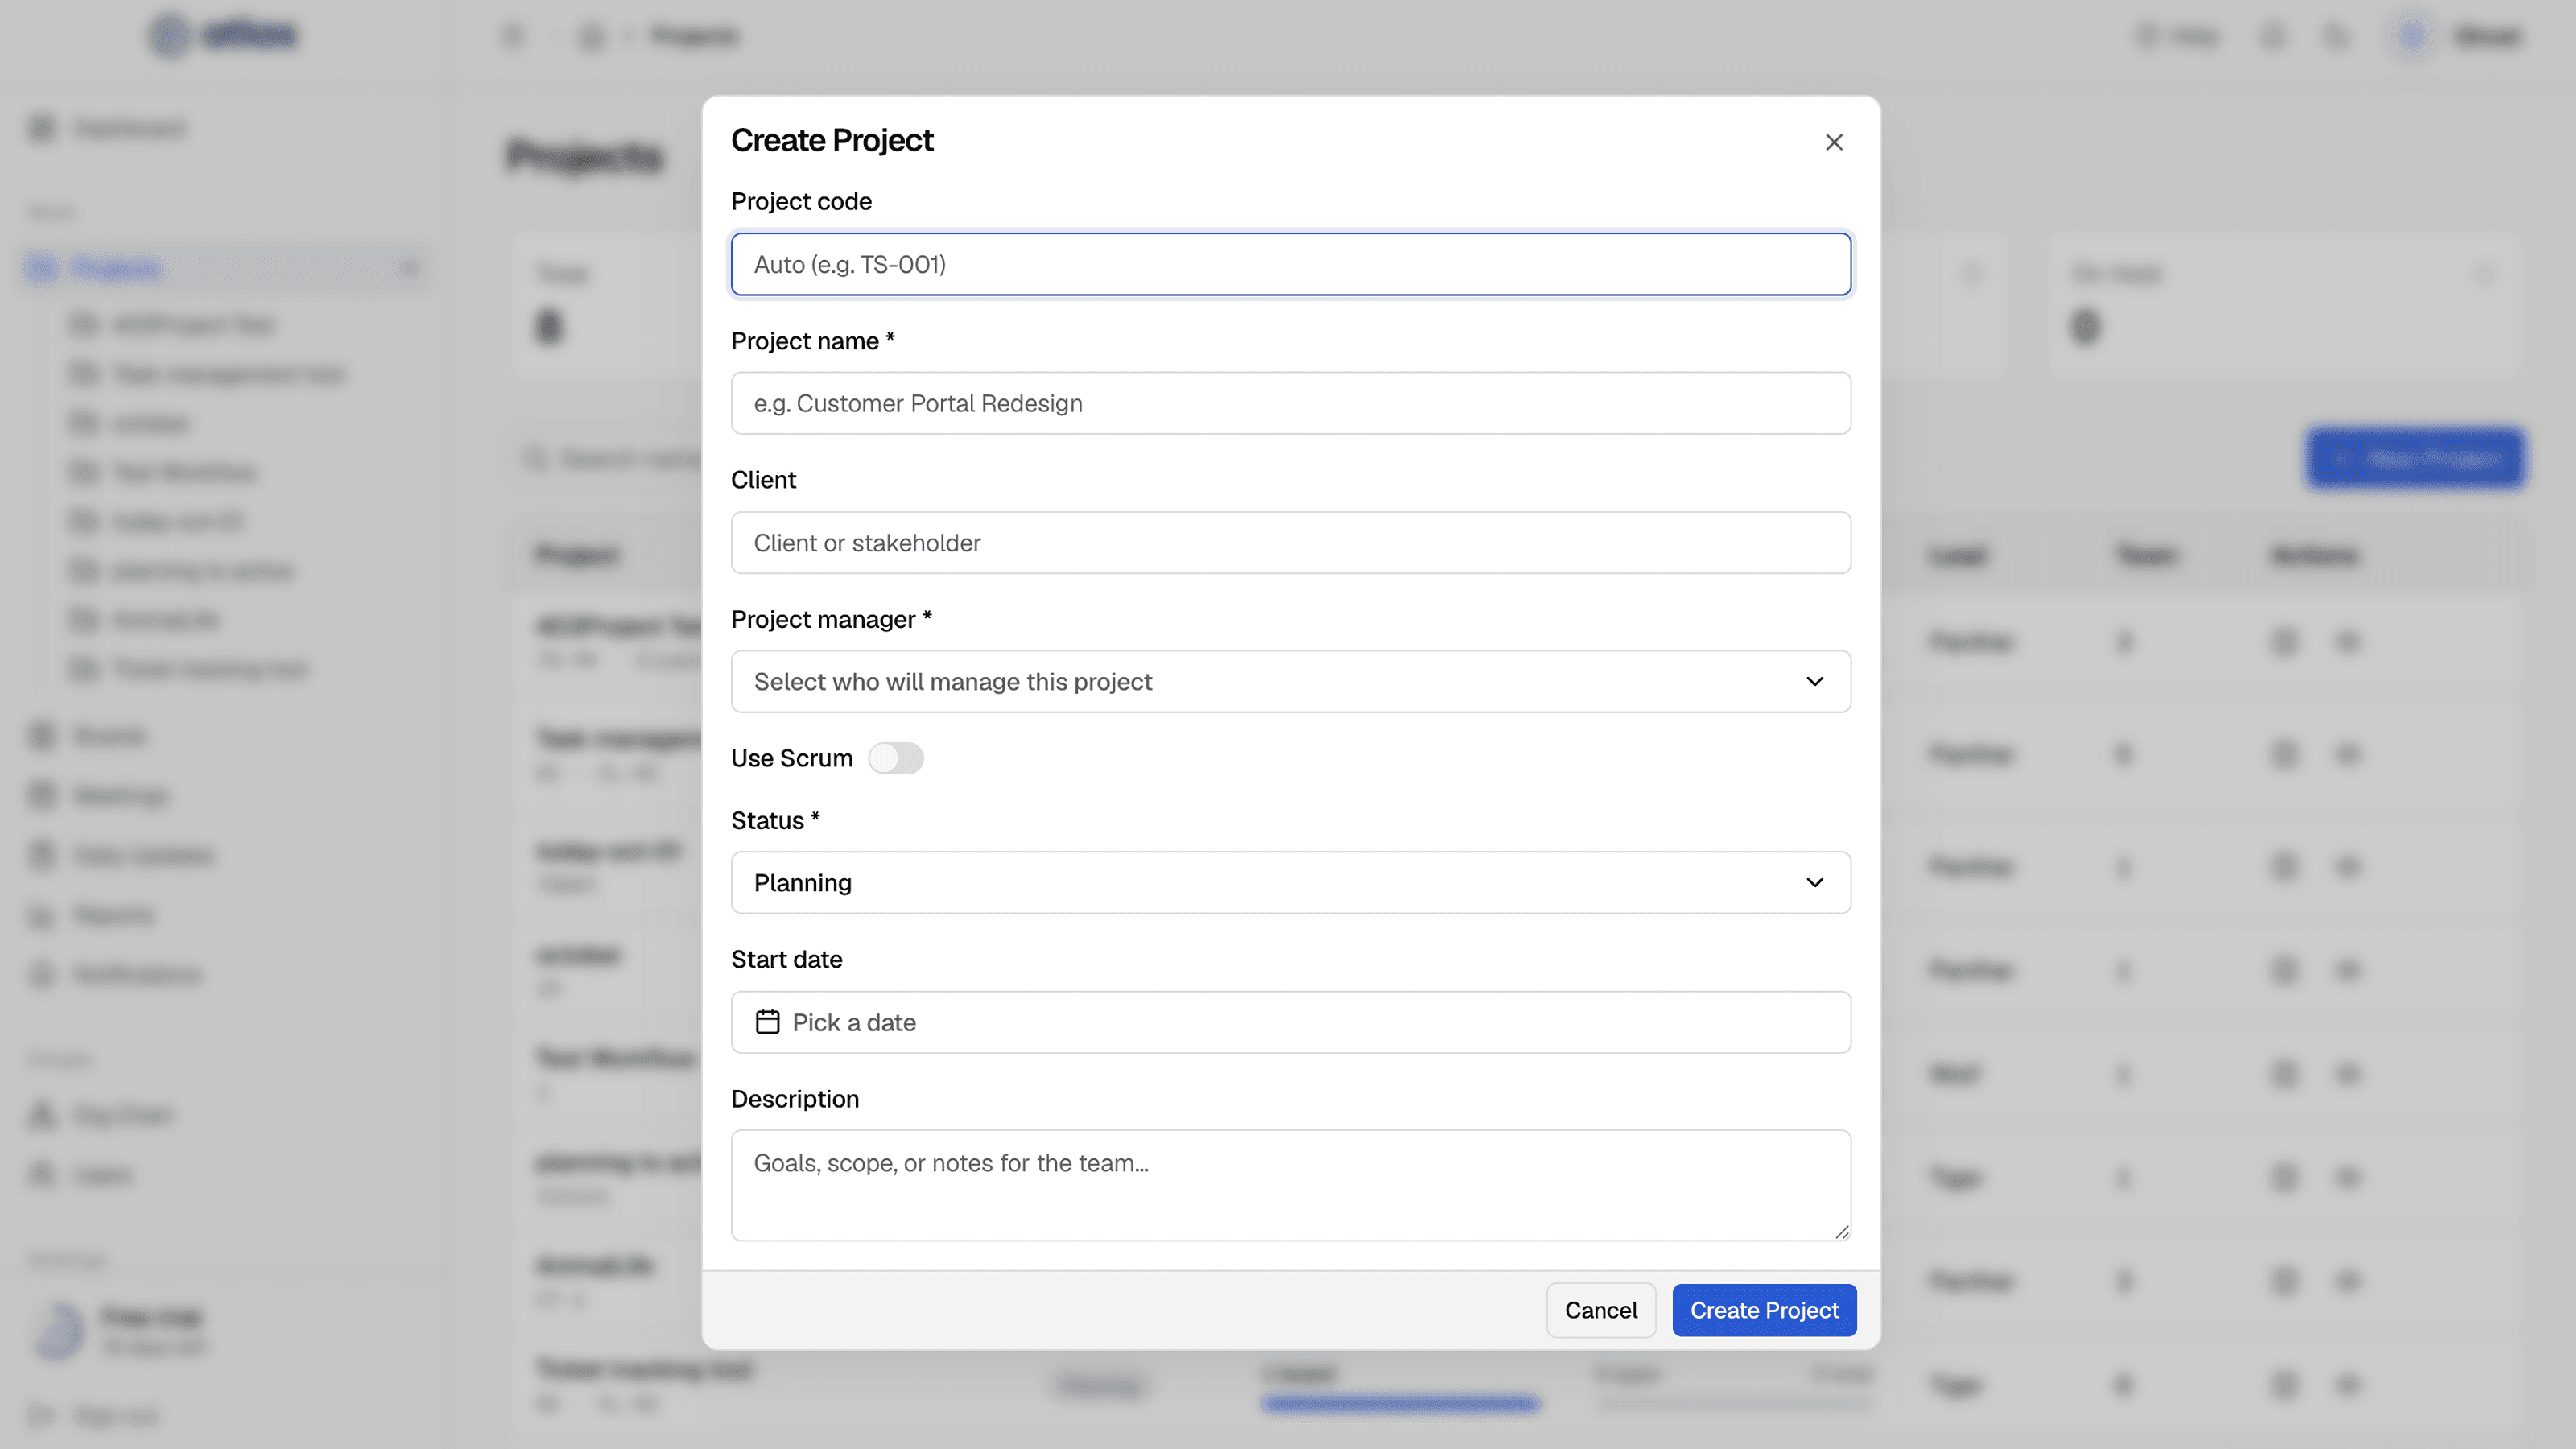The width and height of the screenshot is (2576, 1449).
Task: Click into the Client or stakeholder field
Action: pyautogui.click(x=1290, y=542)
